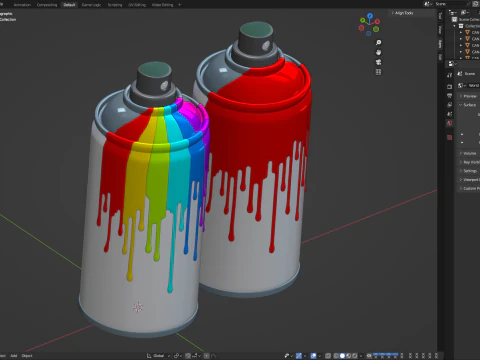Open the pivot point dropdown

179,356
